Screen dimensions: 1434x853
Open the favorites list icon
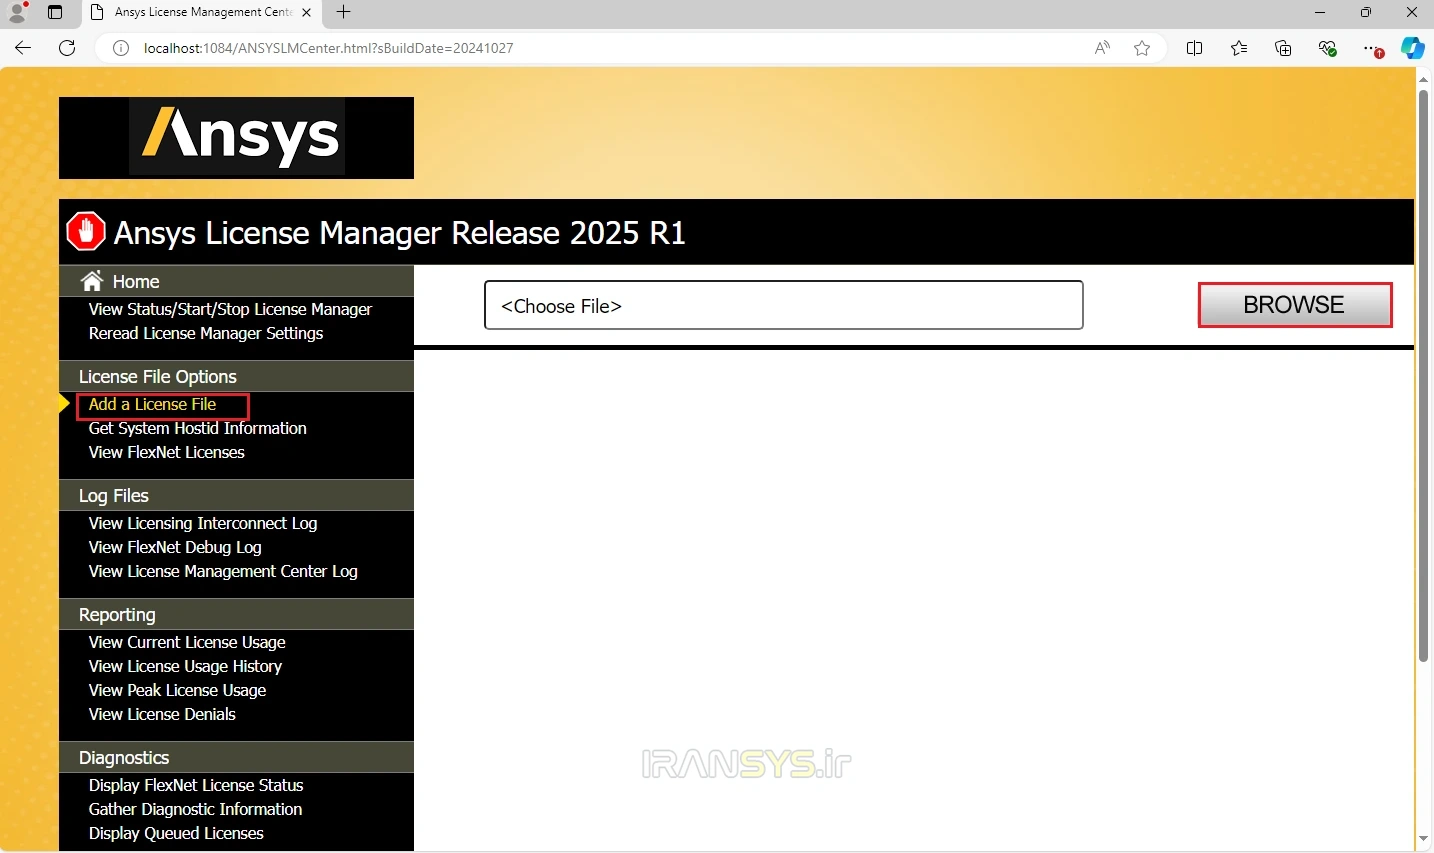tap(1239, 48)
